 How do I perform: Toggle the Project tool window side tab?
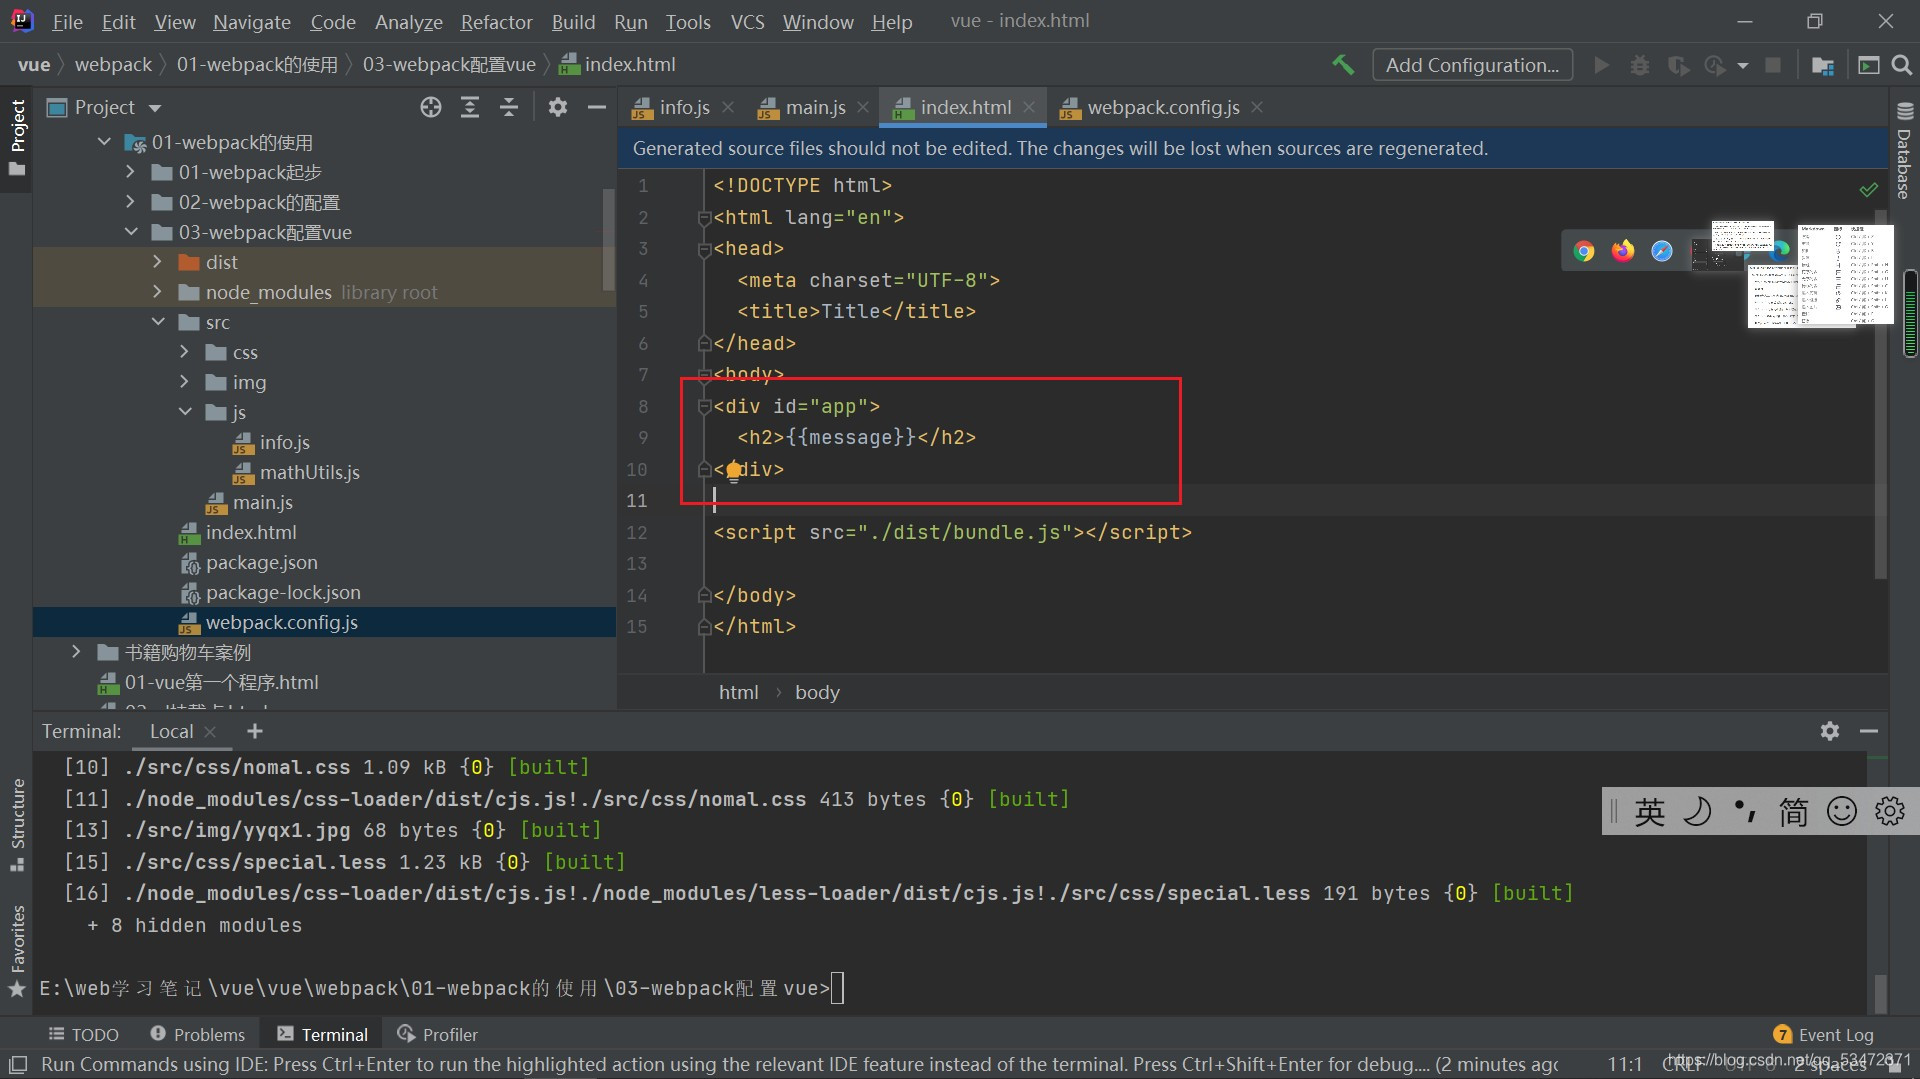17,137
